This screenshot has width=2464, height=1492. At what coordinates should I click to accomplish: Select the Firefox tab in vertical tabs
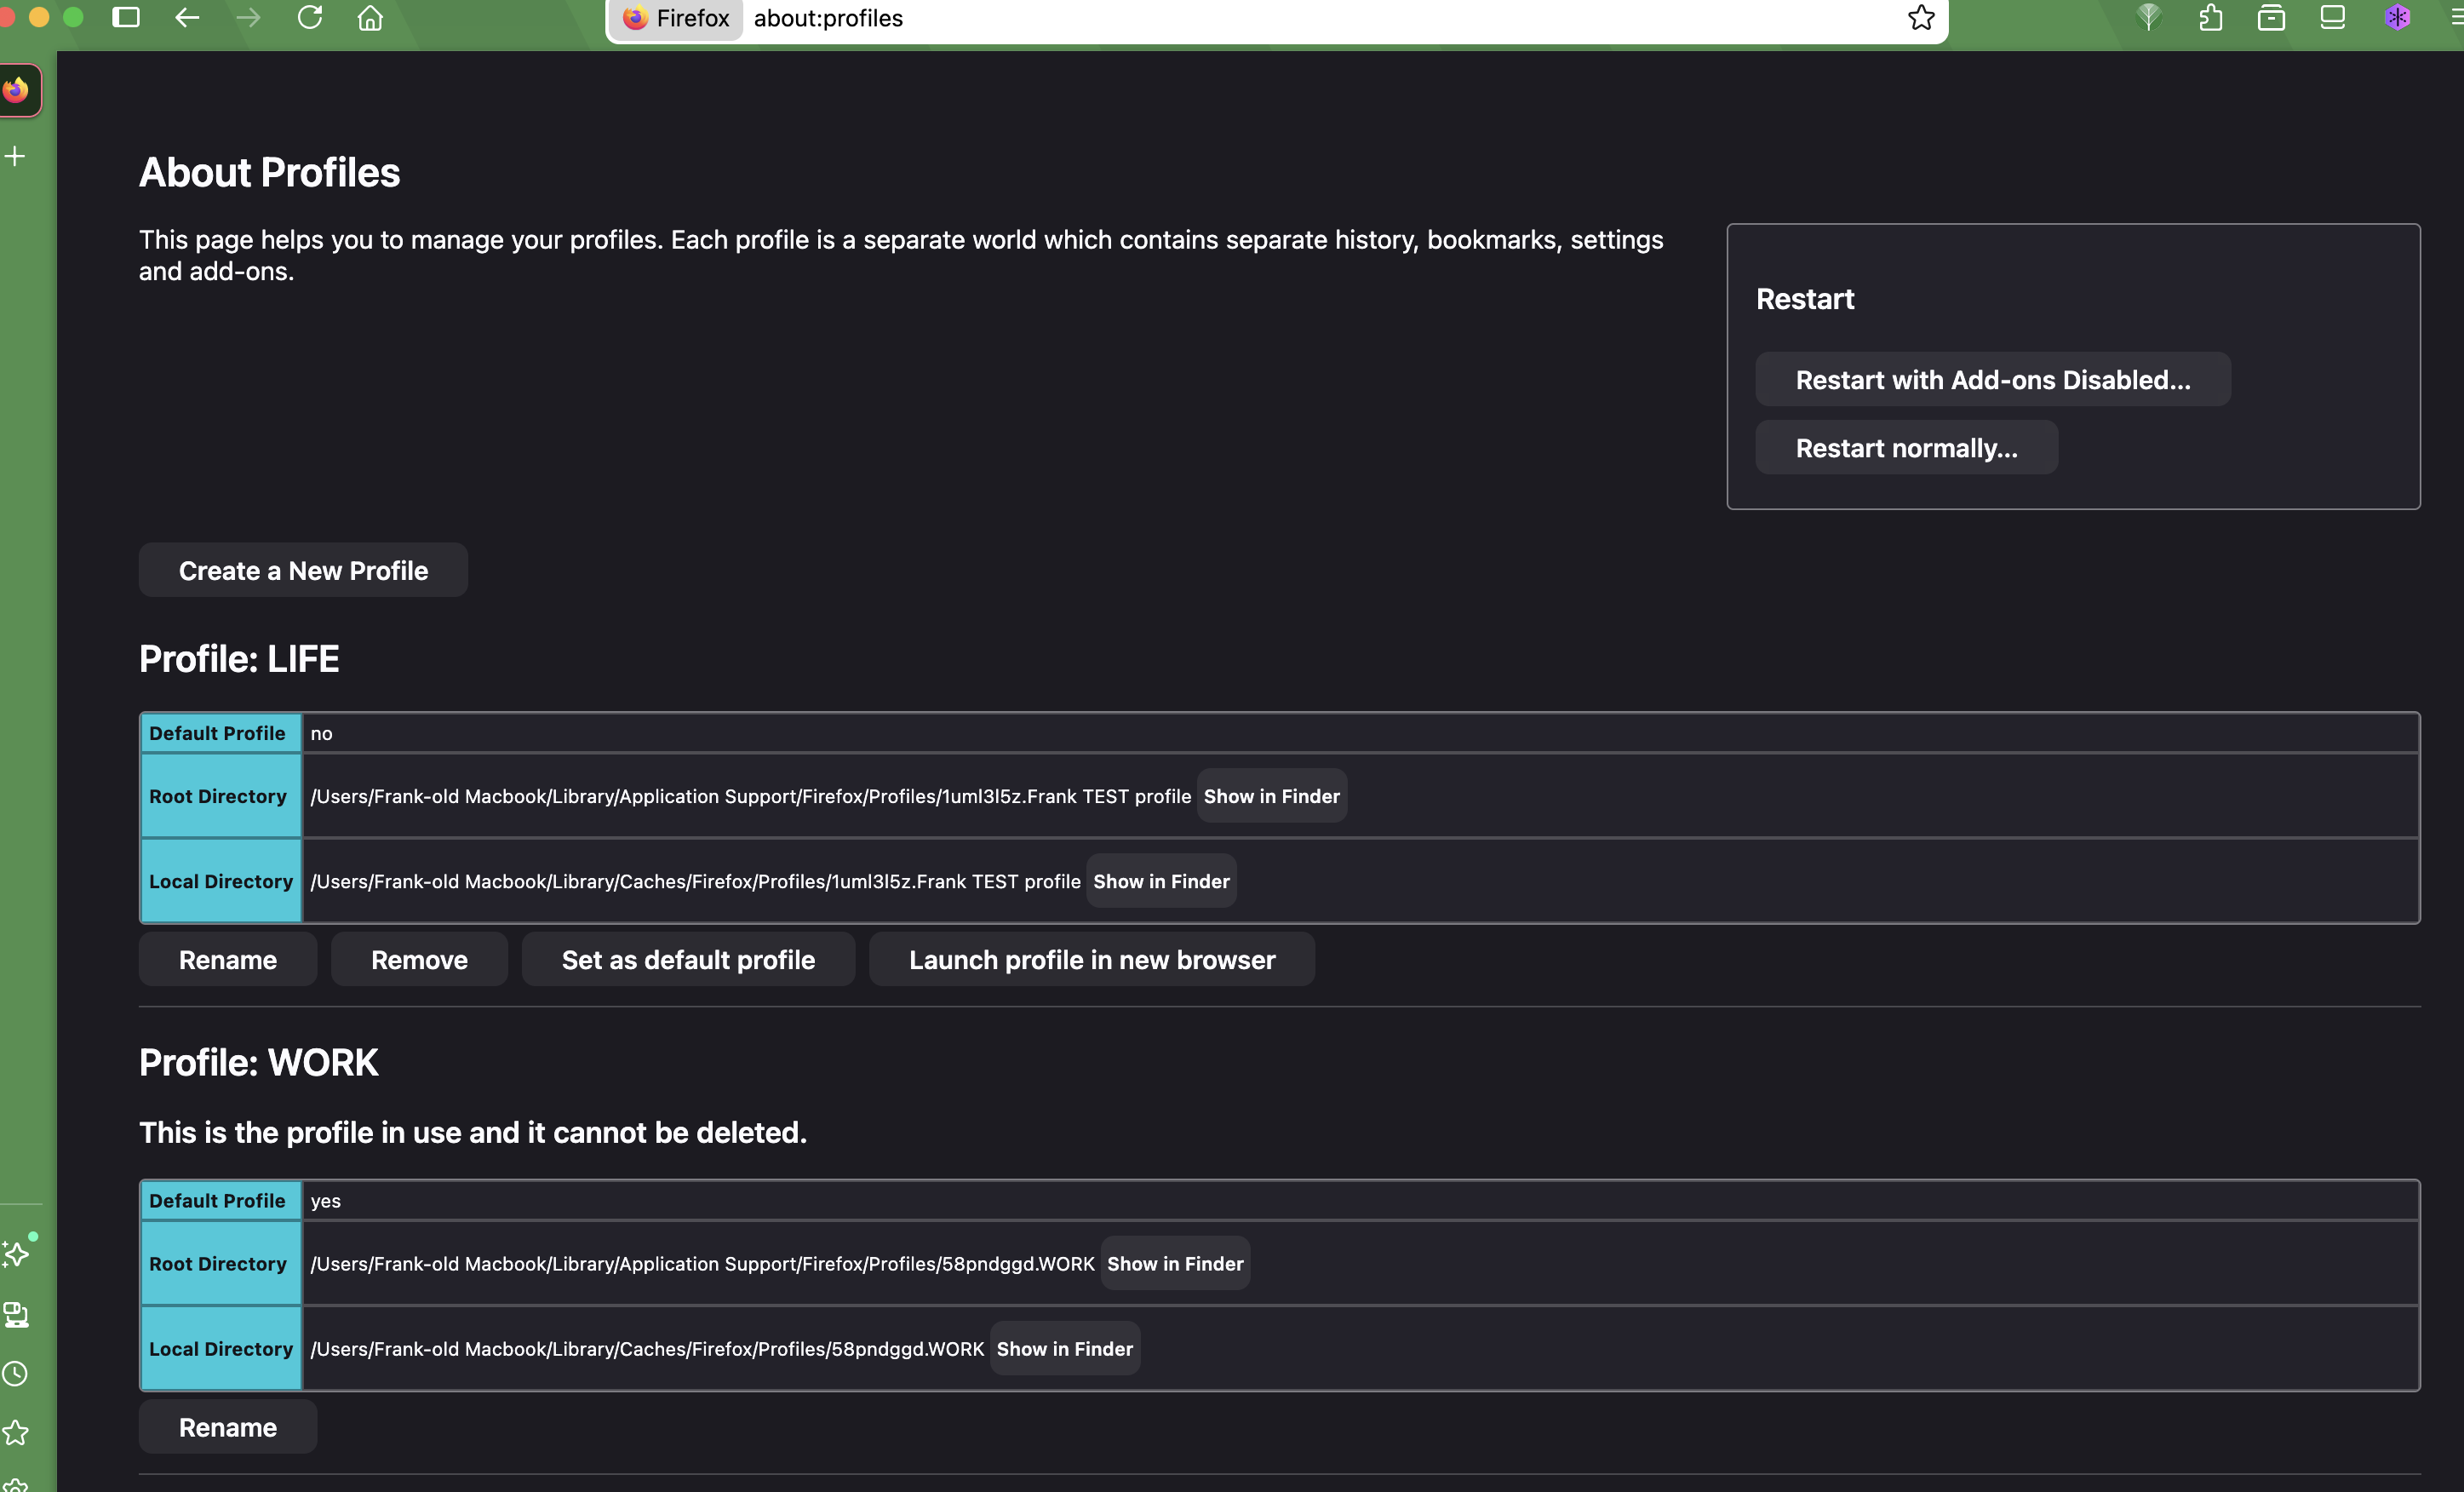tap(17, 91)
